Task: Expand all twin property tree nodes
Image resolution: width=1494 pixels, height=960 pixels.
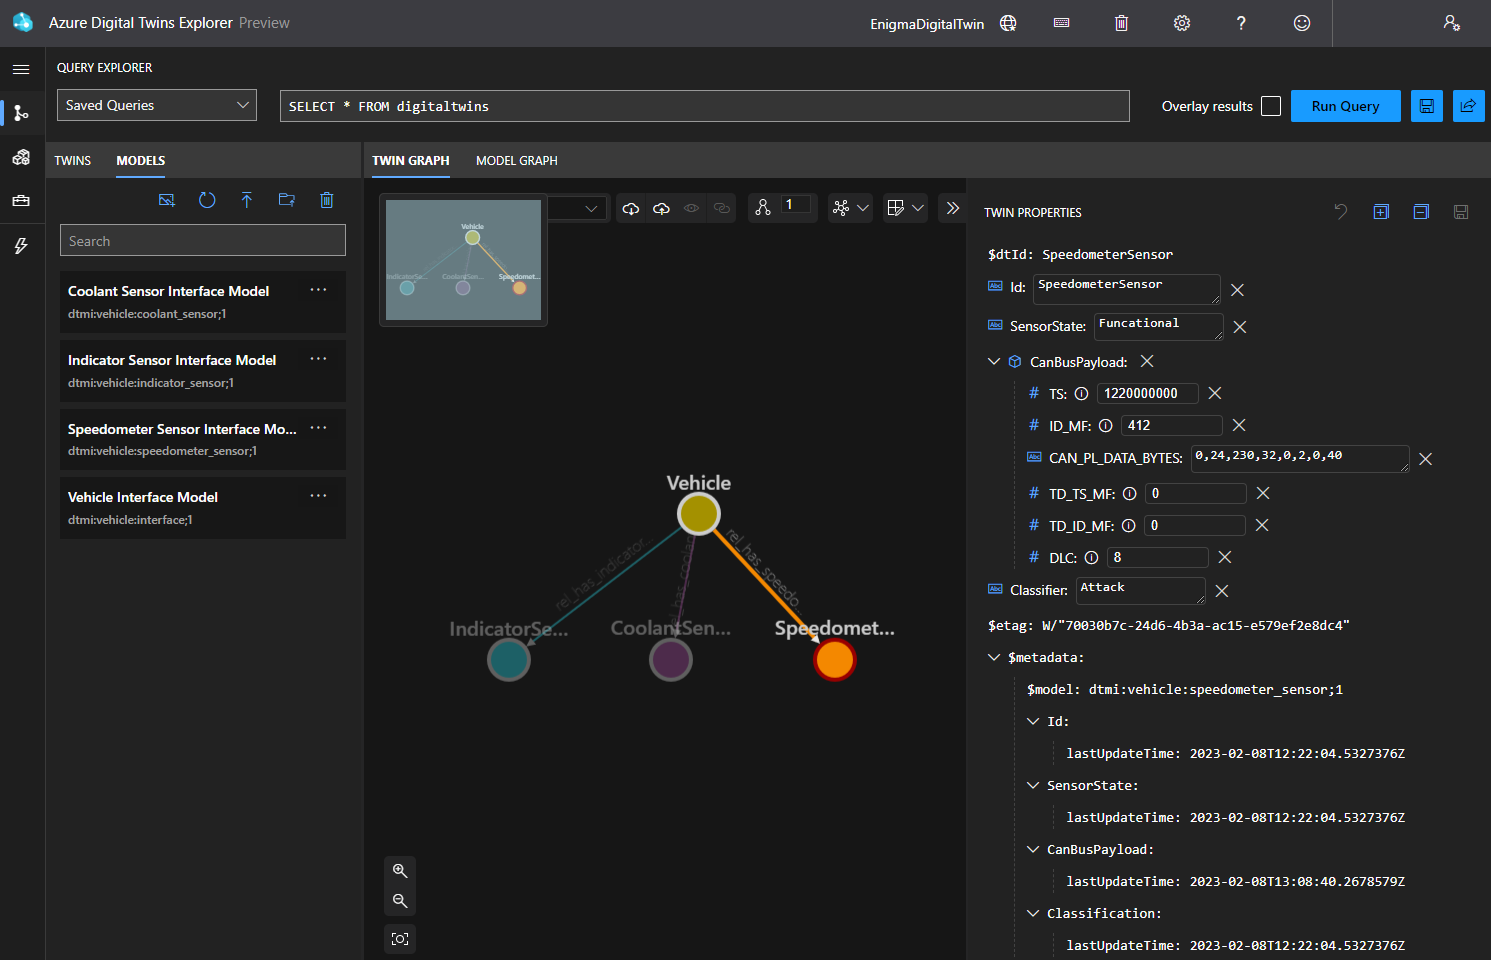Action: [1381, 212]
